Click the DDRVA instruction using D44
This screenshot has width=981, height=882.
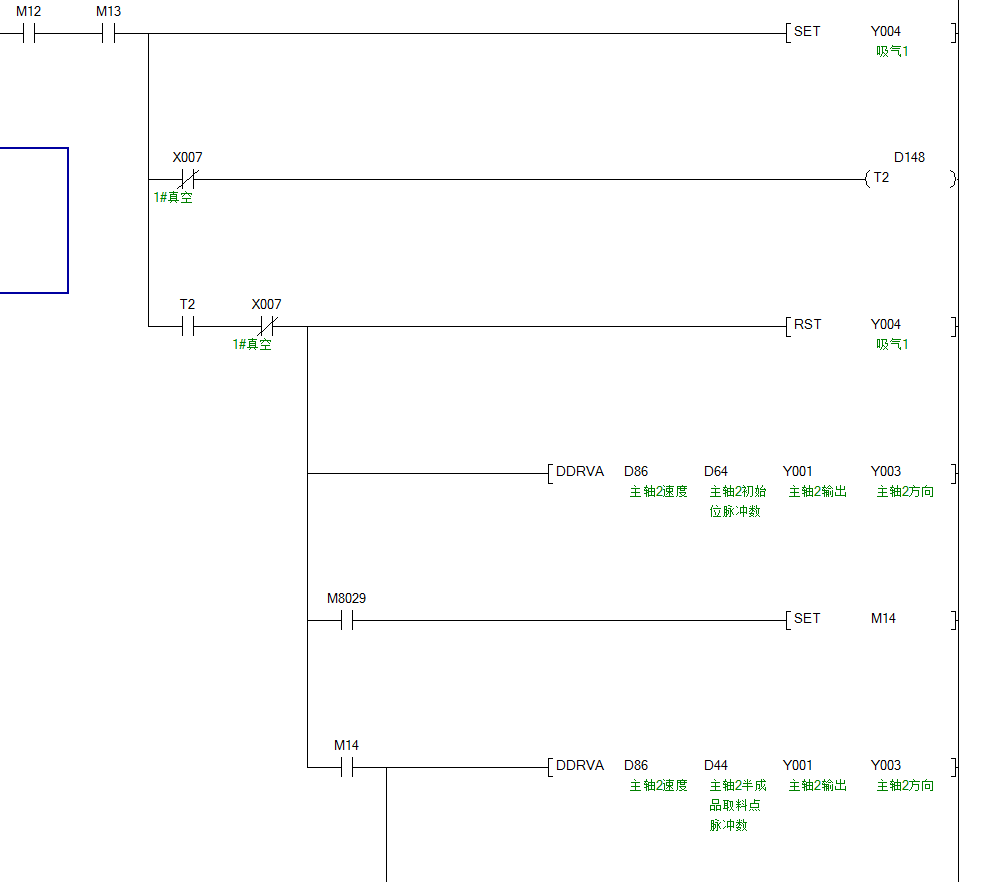pyautogui.click(x=580, y=766)
